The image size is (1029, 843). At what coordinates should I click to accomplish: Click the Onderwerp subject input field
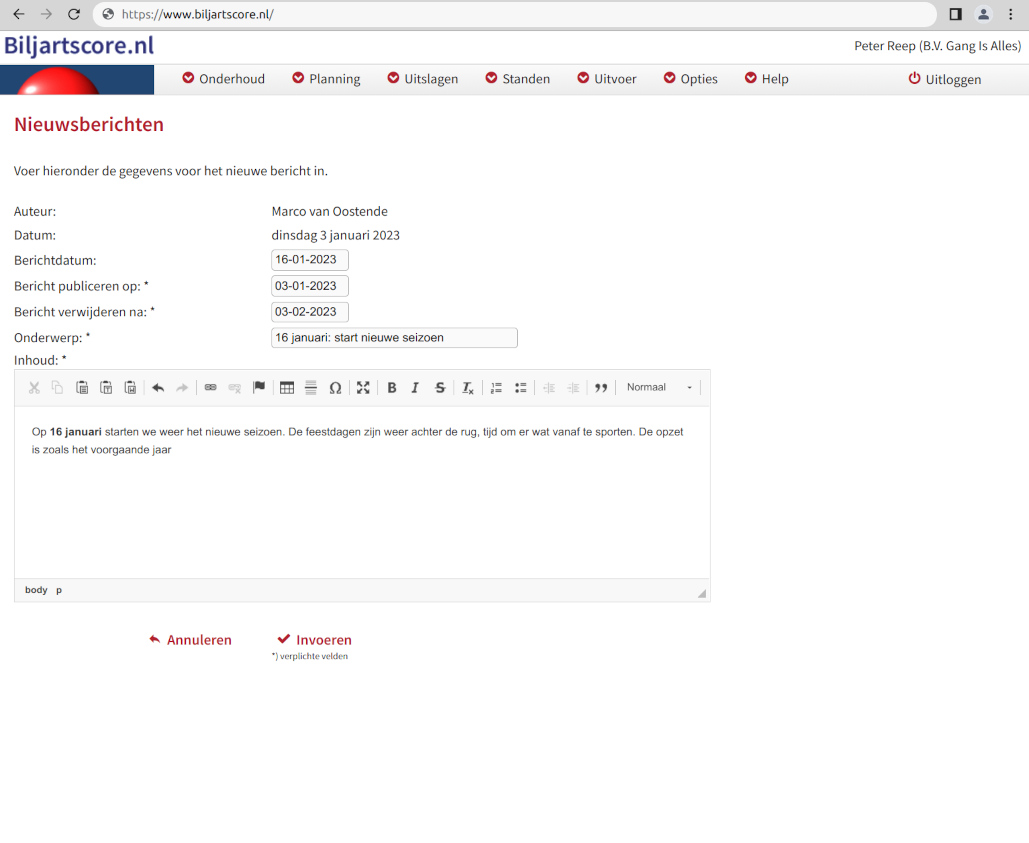(x=394, y=338)
